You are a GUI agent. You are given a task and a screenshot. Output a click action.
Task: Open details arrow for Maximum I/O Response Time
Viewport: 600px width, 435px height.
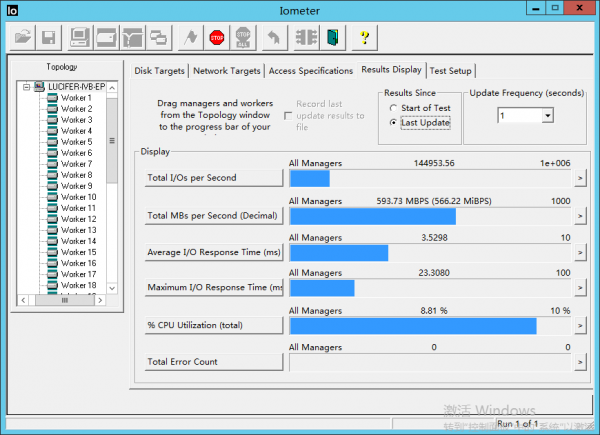point(580,288)
